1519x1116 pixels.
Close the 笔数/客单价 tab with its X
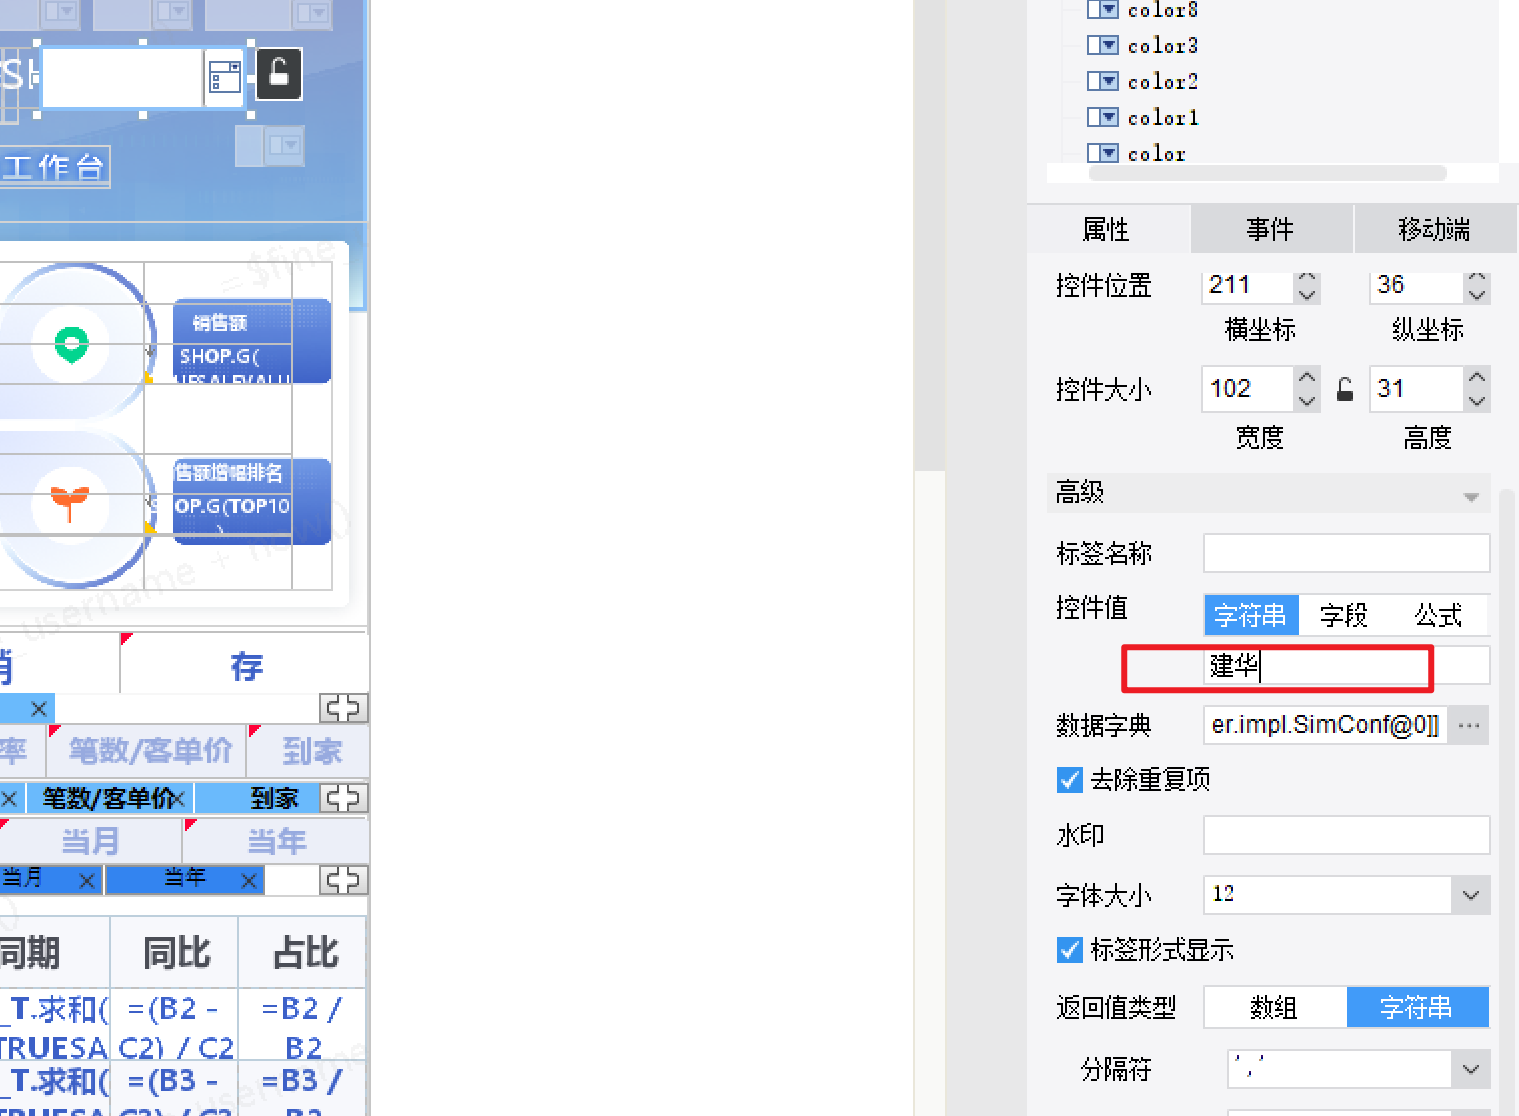pyautogui.click(x=179, y=799)
